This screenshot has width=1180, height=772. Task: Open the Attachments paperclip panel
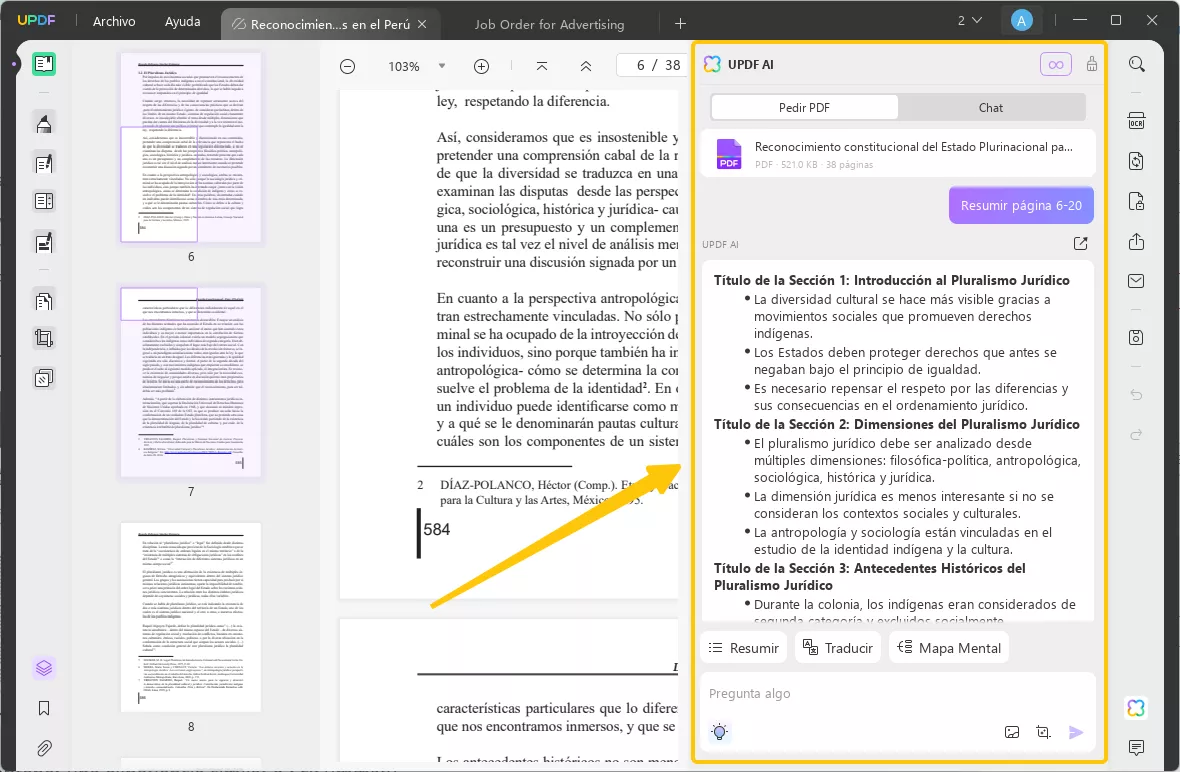tap(44, 748)
